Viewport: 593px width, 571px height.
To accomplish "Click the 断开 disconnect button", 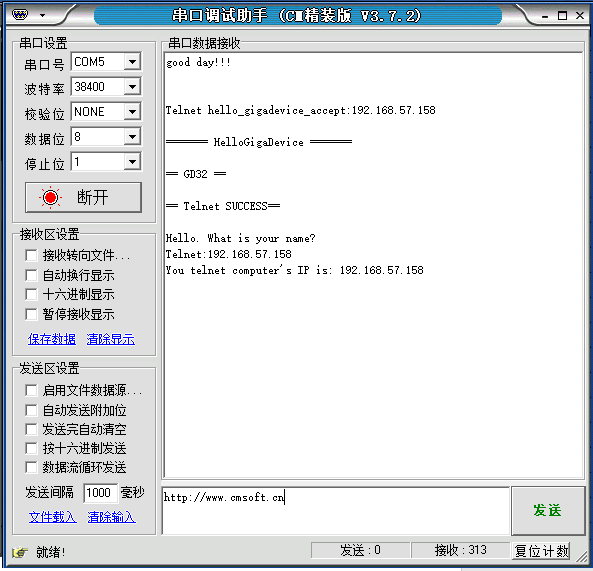I will coord(83,197).
